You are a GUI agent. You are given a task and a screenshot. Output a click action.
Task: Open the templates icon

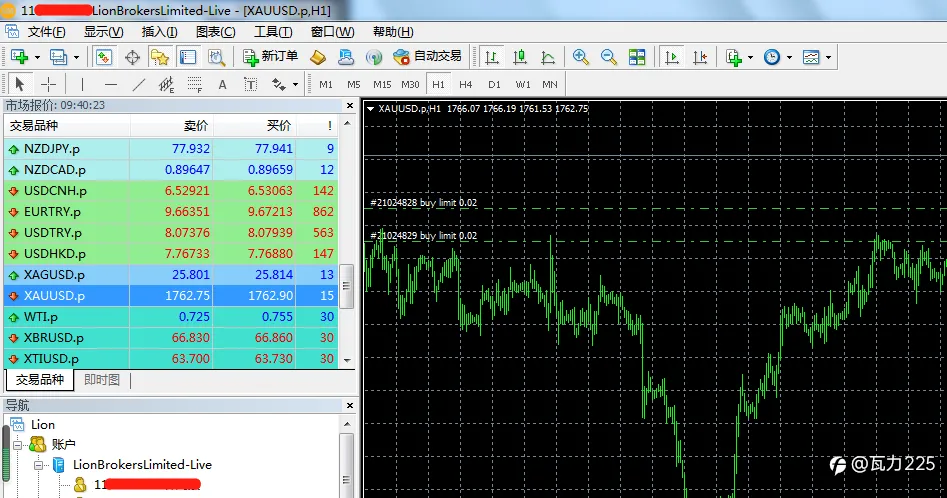click(x=811, y=57)
